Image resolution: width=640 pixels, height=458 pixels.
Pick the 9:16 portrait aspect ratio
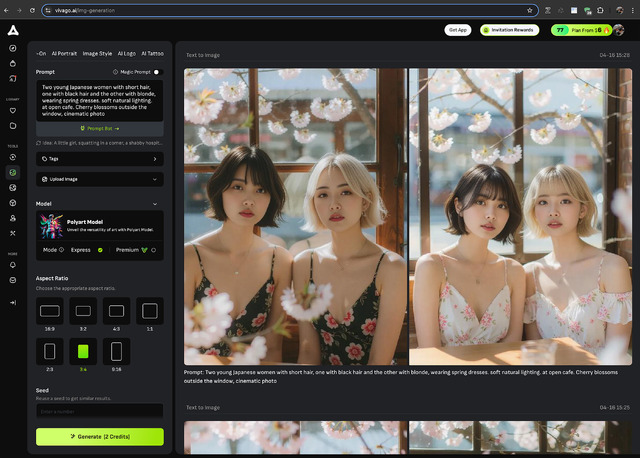coord(116,351)
